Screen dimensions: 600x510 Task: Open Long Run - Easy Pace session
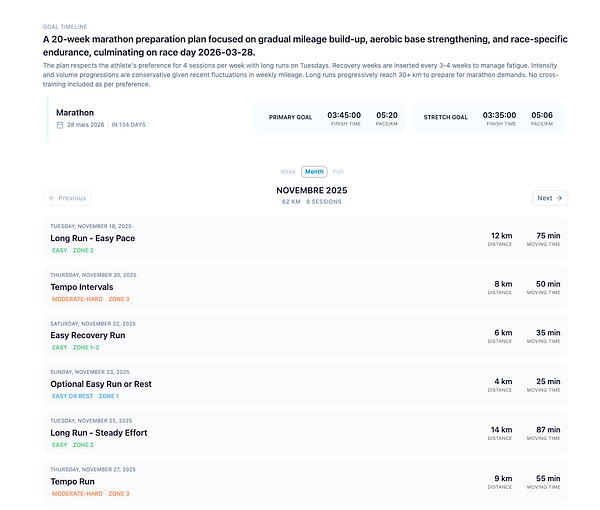click(305, 238)
